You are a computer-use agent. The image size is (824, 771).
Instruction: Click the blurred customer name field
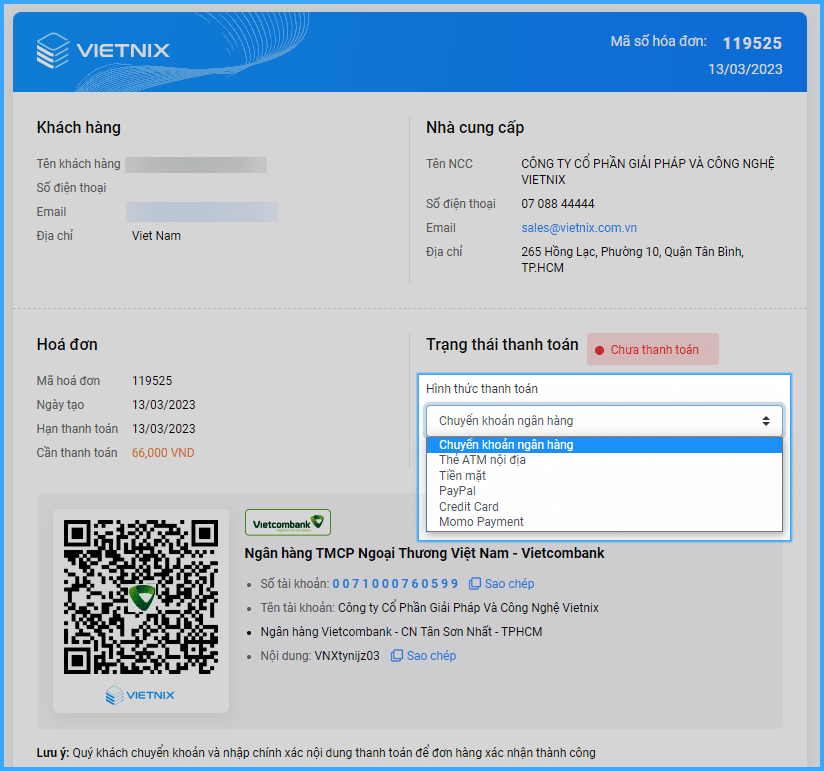point(196,165)
